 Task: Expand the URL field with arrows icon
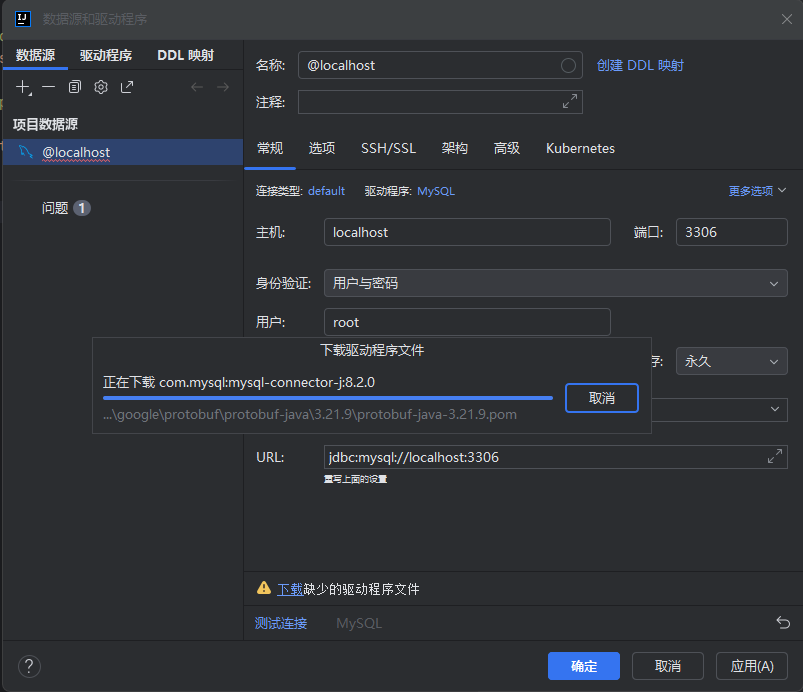click(774, 457)
